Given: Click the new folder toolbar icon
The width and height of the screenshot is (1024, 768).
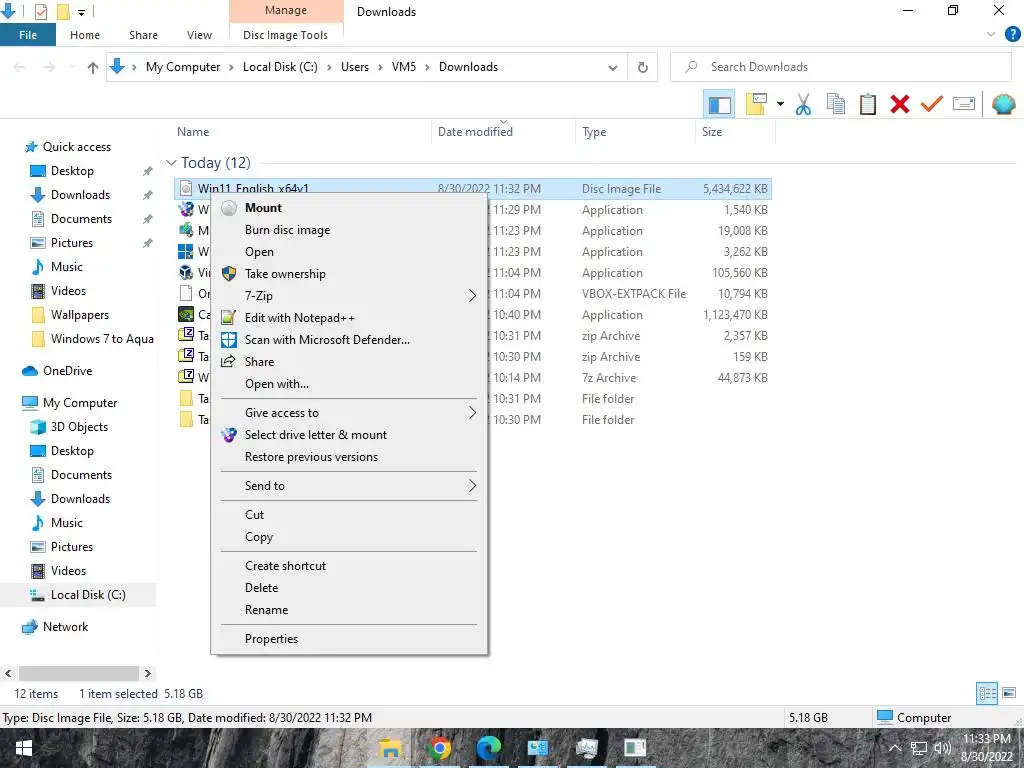Looking at the screenshot, I should click(x=756, y=104).
